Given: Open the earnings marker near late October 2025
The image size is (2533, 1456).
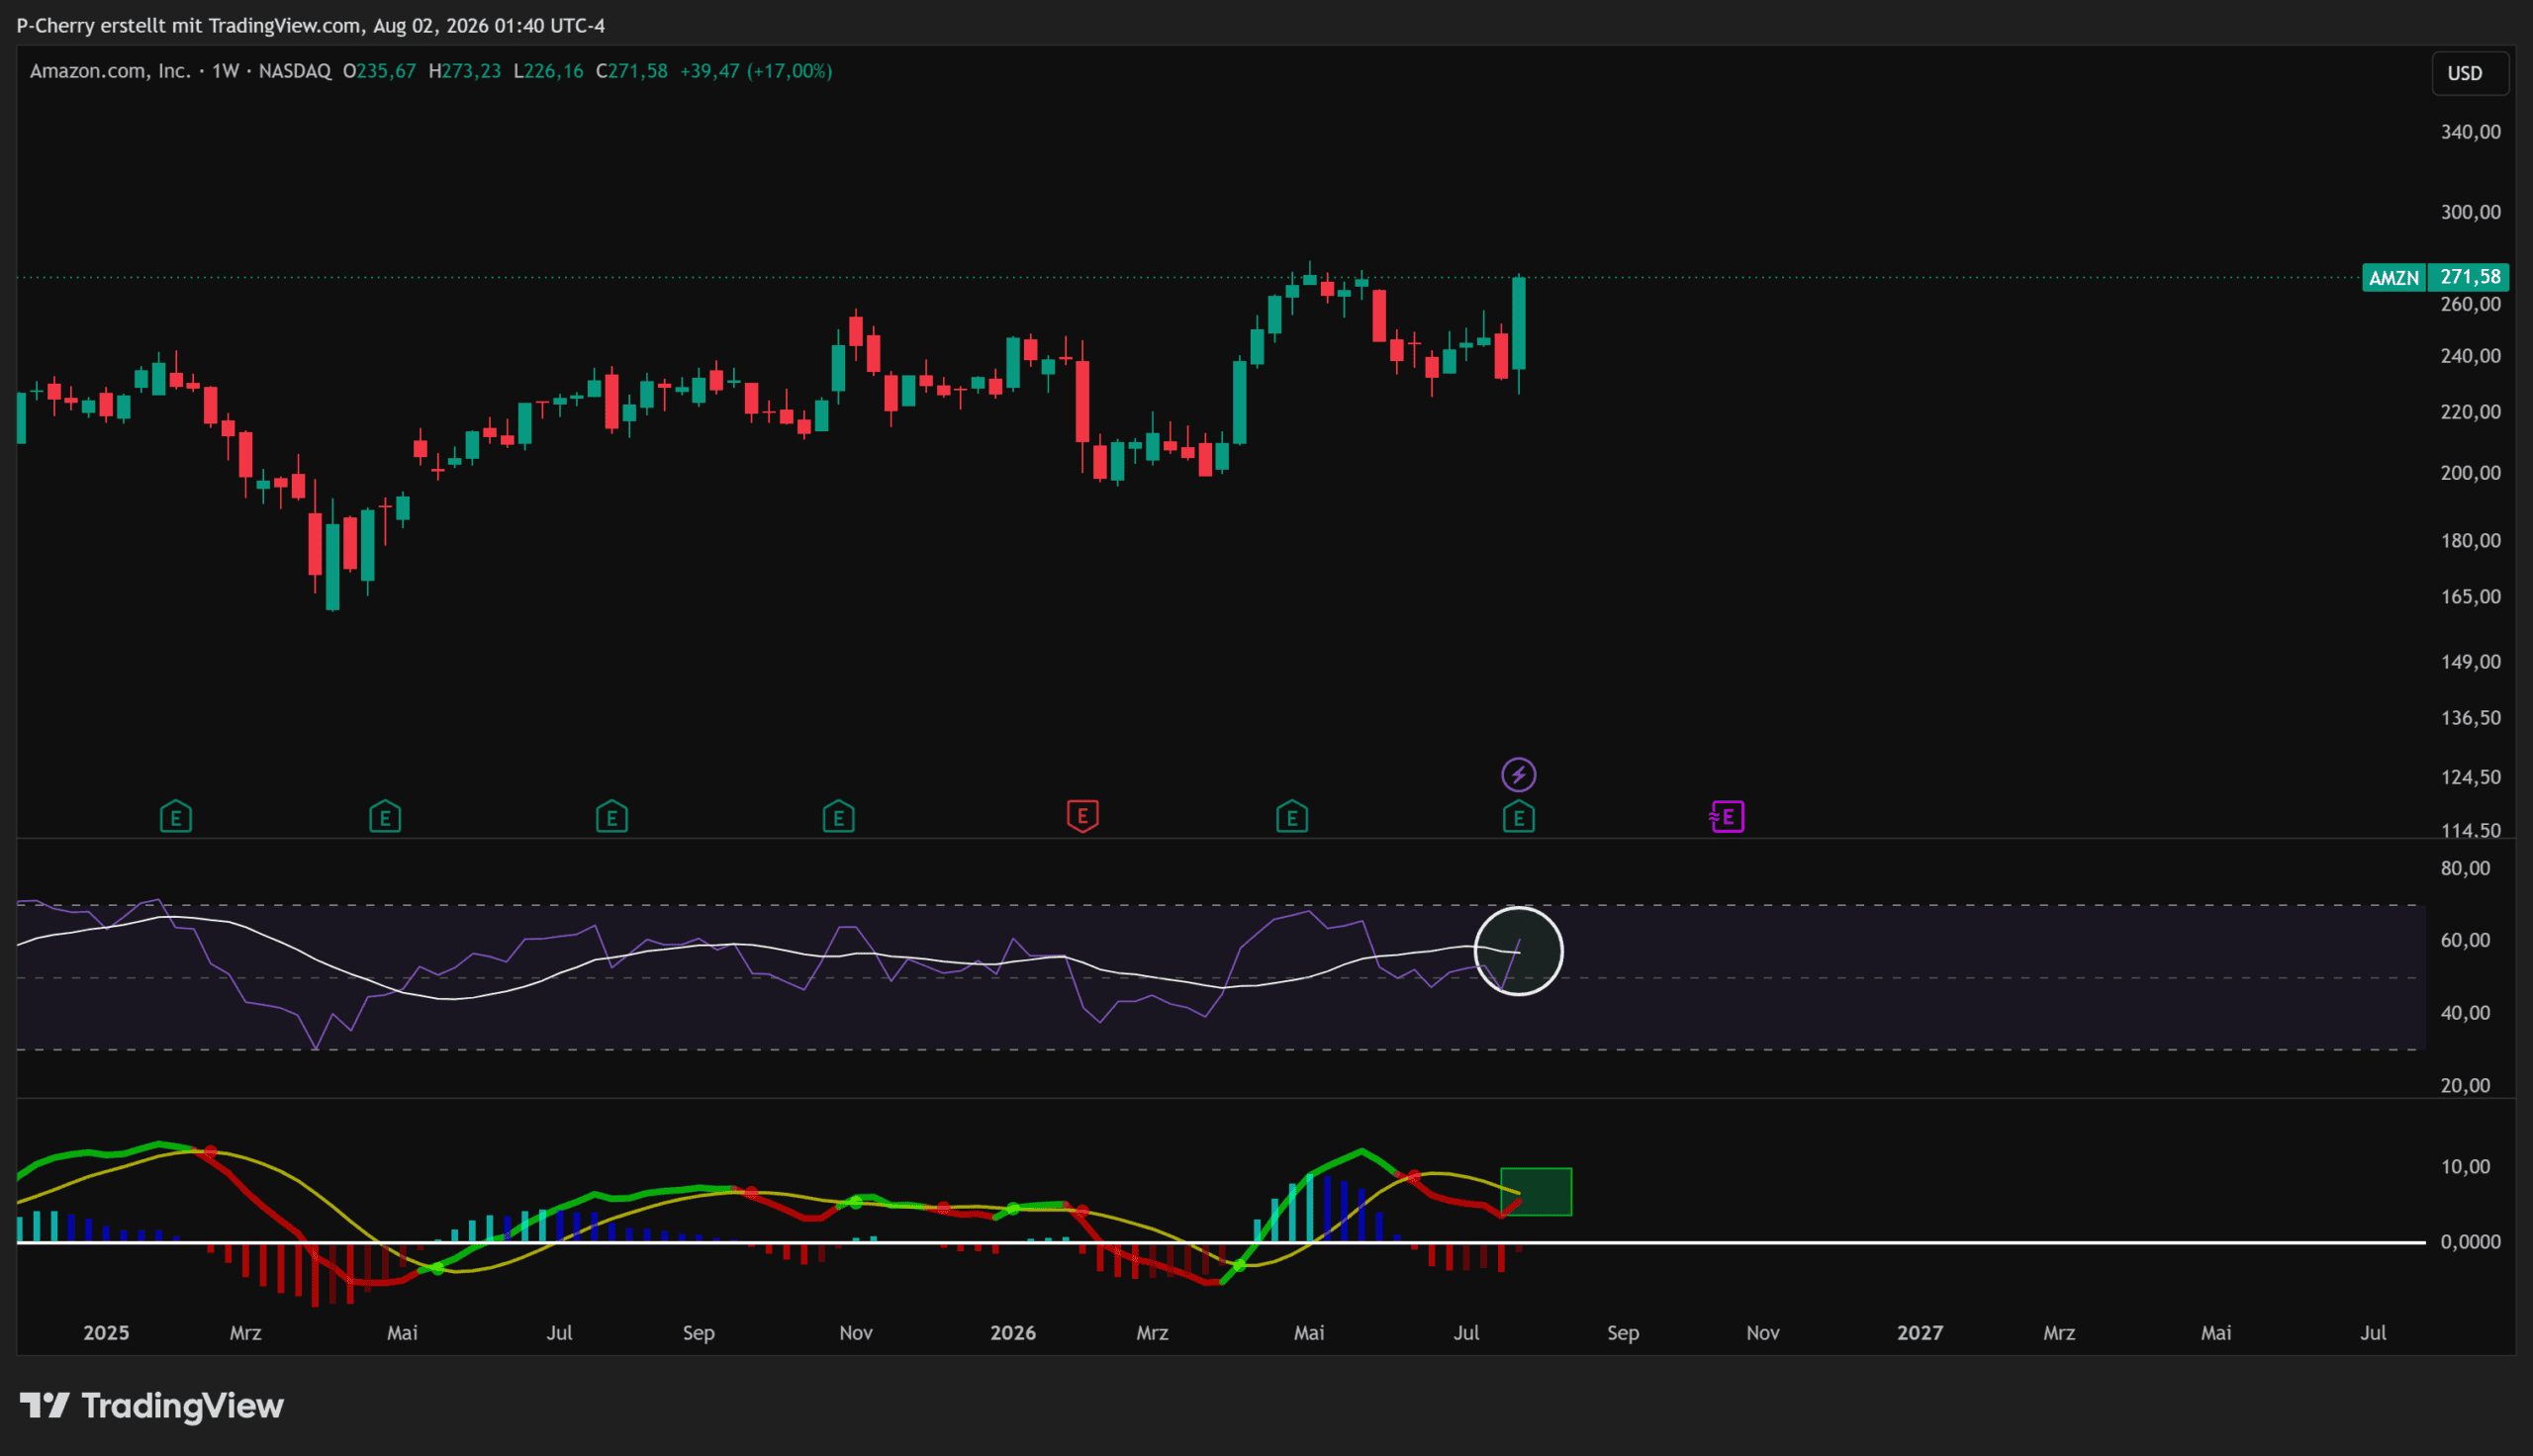Looking at the screenshot, I should click(x=839, y=817).
